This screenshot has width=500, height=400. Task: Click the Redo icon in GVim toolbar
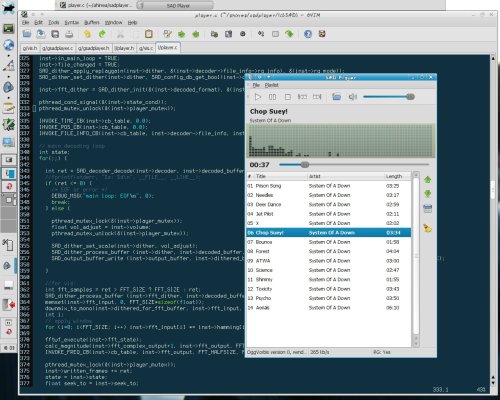pos(102,34)
